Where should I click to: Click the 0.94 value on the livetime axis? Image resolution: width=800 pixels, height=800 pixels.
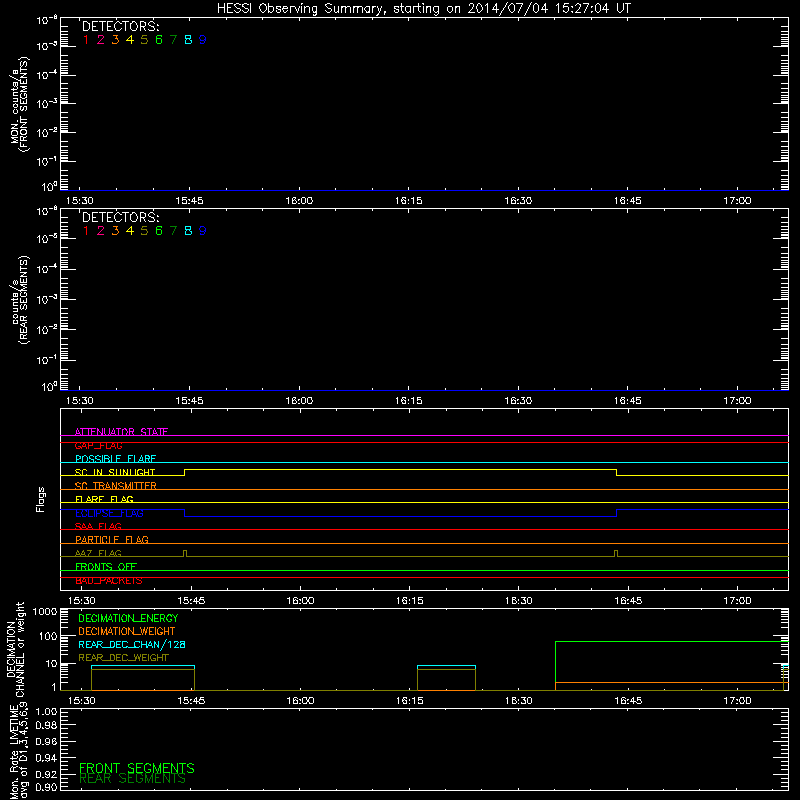tap(46, 757)
